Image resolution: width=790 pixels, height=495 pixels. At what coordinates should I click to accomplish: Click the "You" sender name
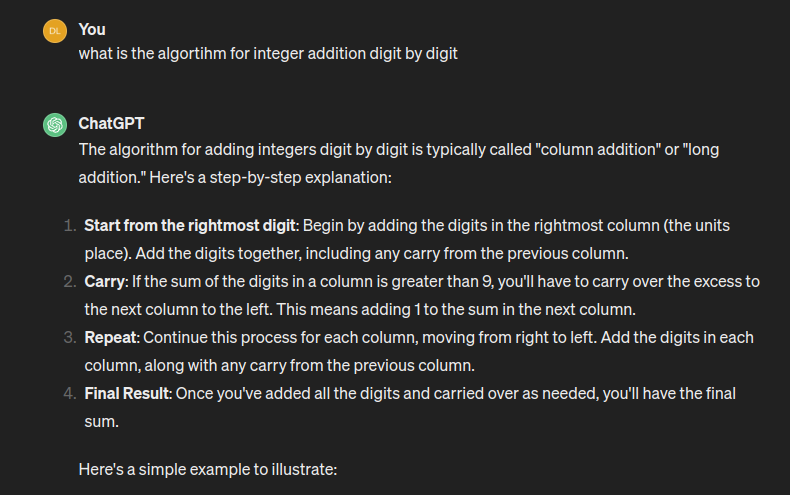92,30
